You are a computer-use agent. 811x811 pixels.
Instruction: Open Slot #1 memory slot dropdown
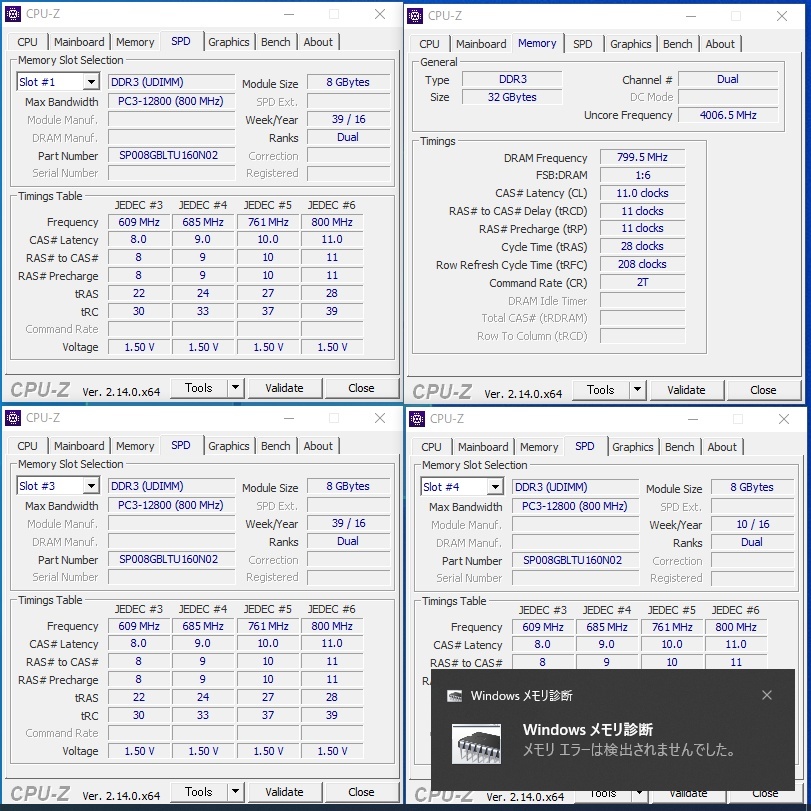pos(91,82)
